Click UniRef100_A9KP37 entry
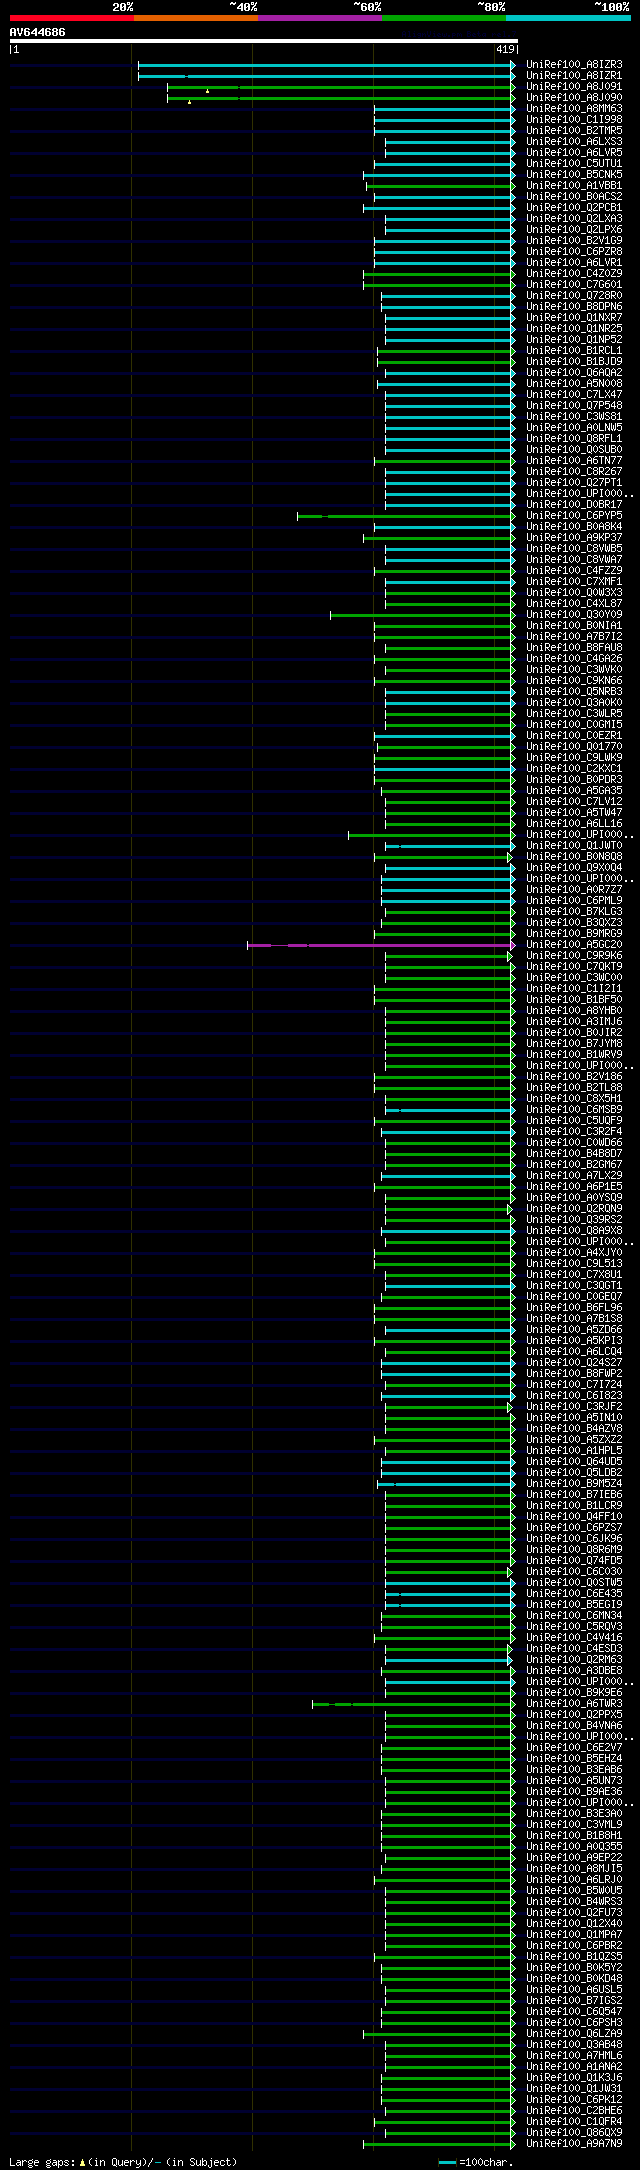The width and height of the screenshot is (640, 2170). [574, 537]
